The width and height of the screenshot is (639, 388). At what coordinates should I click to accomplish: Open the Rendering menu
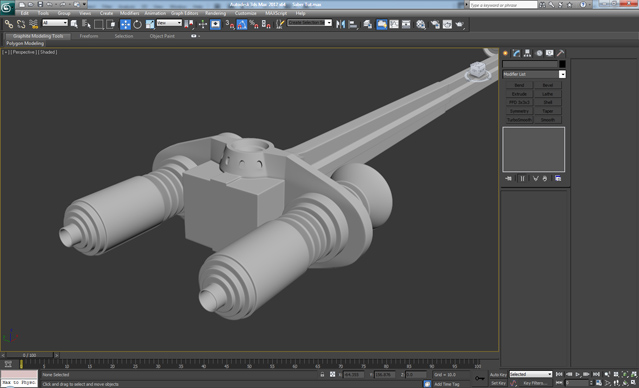pos(216,13)
